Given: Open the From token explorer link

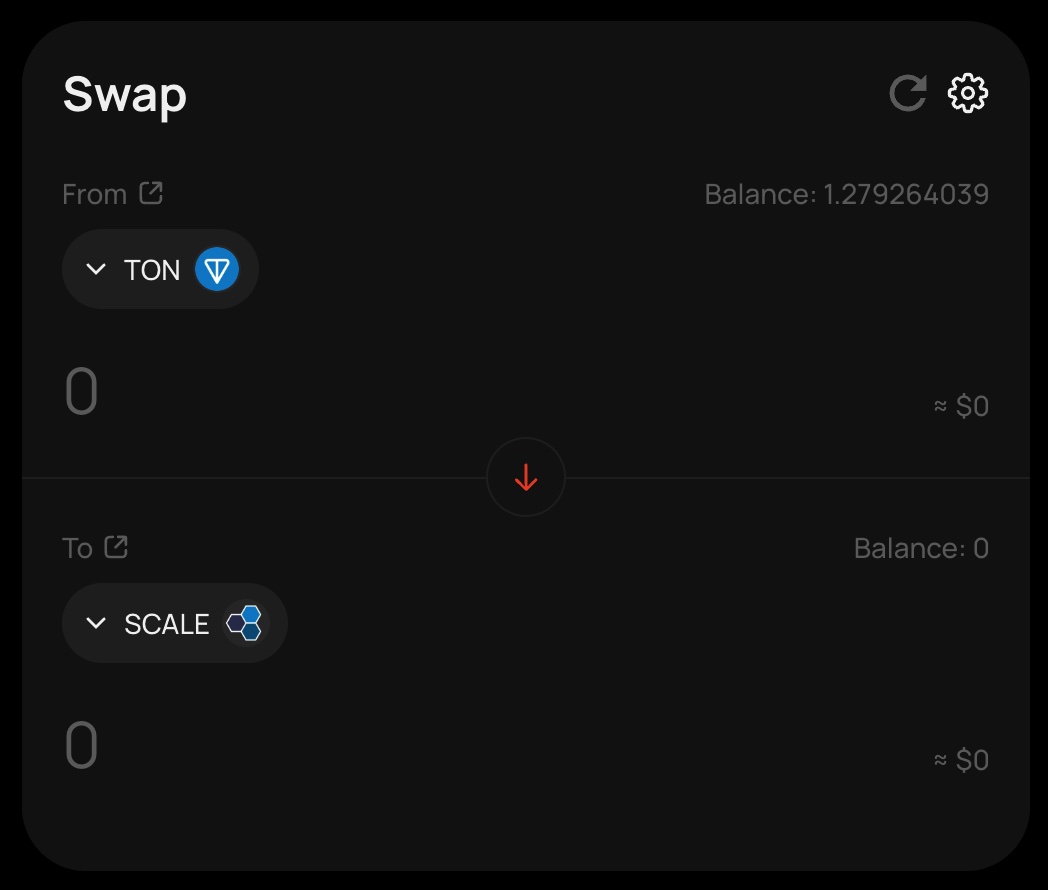Looking at the screenshot, I should (151, 193).
